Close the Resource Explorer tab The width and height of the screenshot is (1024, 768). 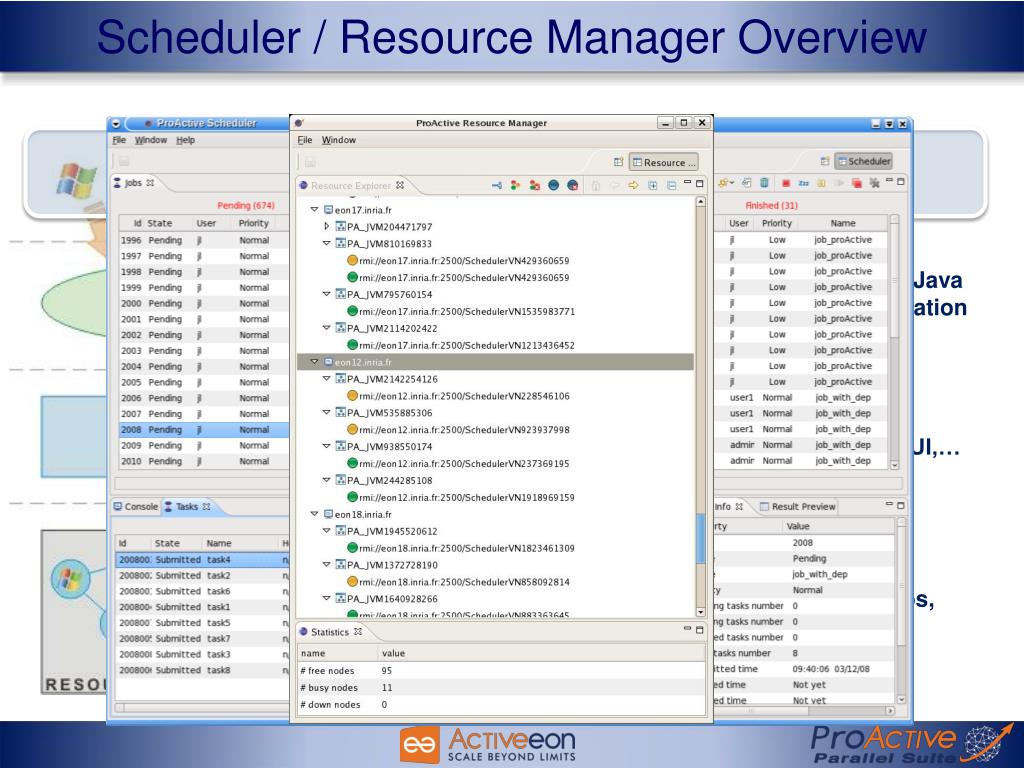pyautogui.click(x=400, y=185)
